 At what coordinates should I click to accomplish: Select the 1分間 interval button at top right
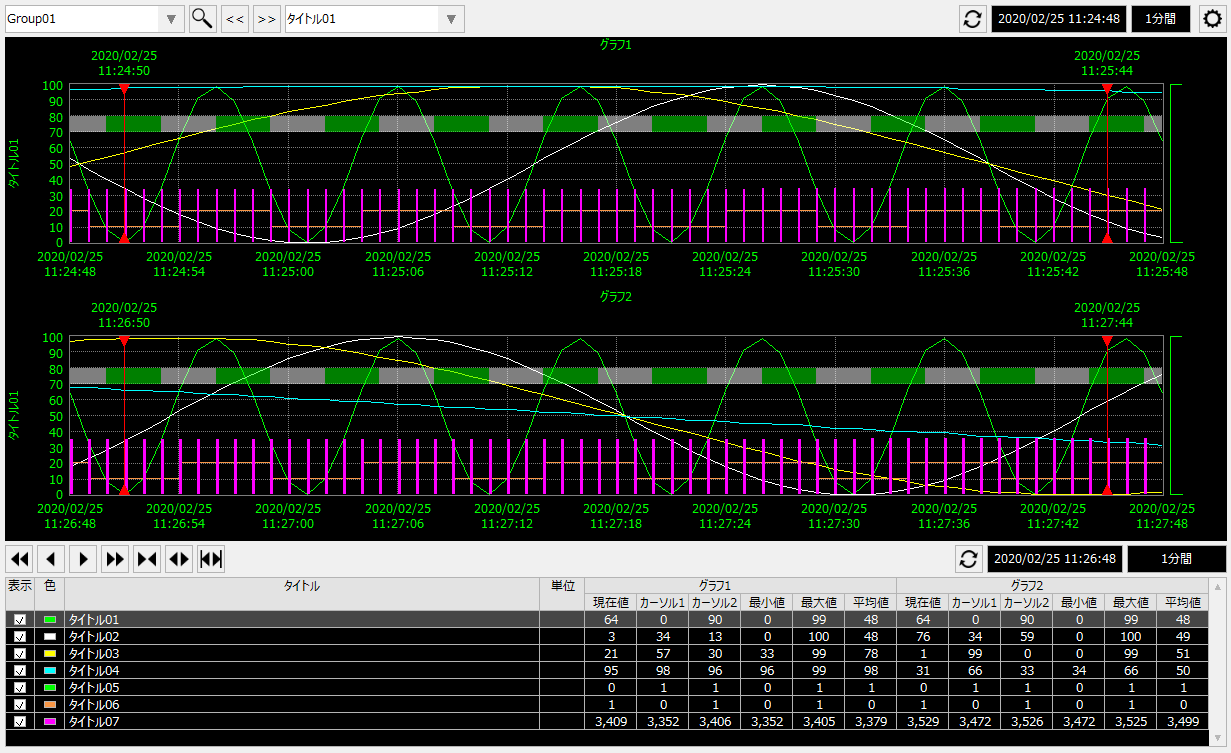pos(1161,18)
